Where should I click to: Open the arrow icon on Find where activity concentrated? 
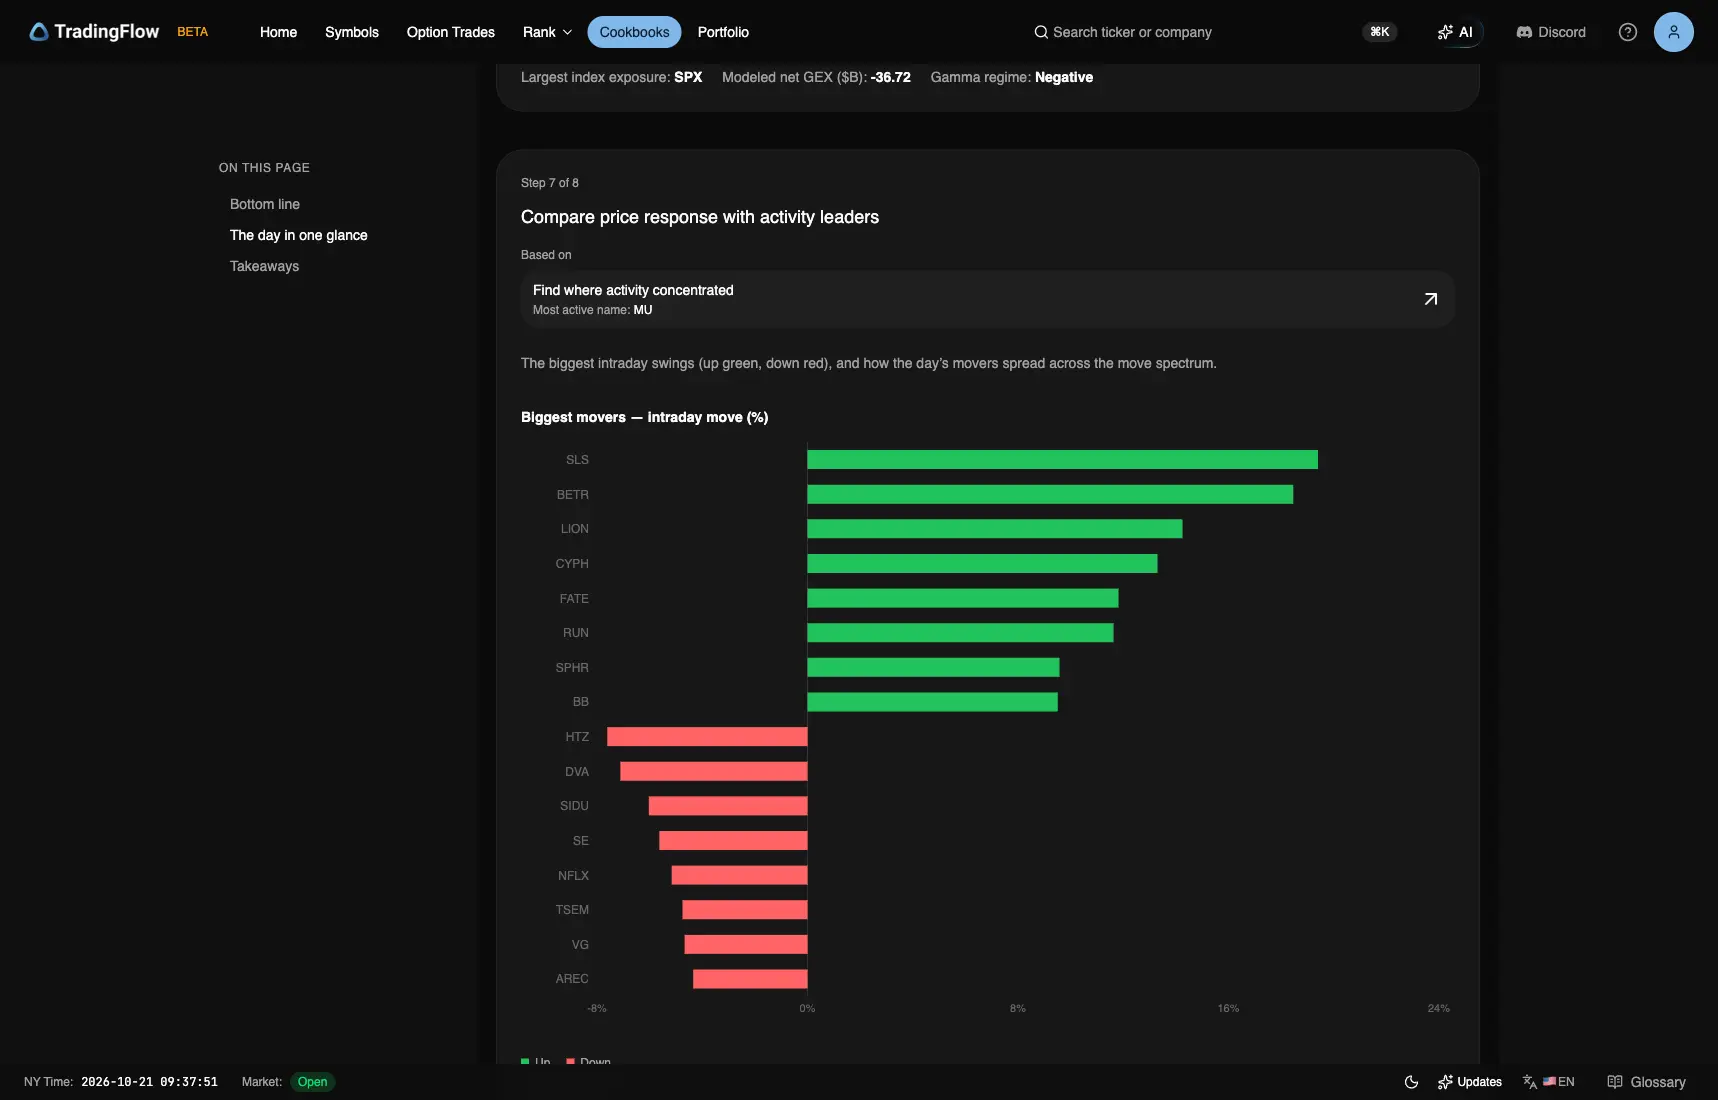tap(1430, 299)
